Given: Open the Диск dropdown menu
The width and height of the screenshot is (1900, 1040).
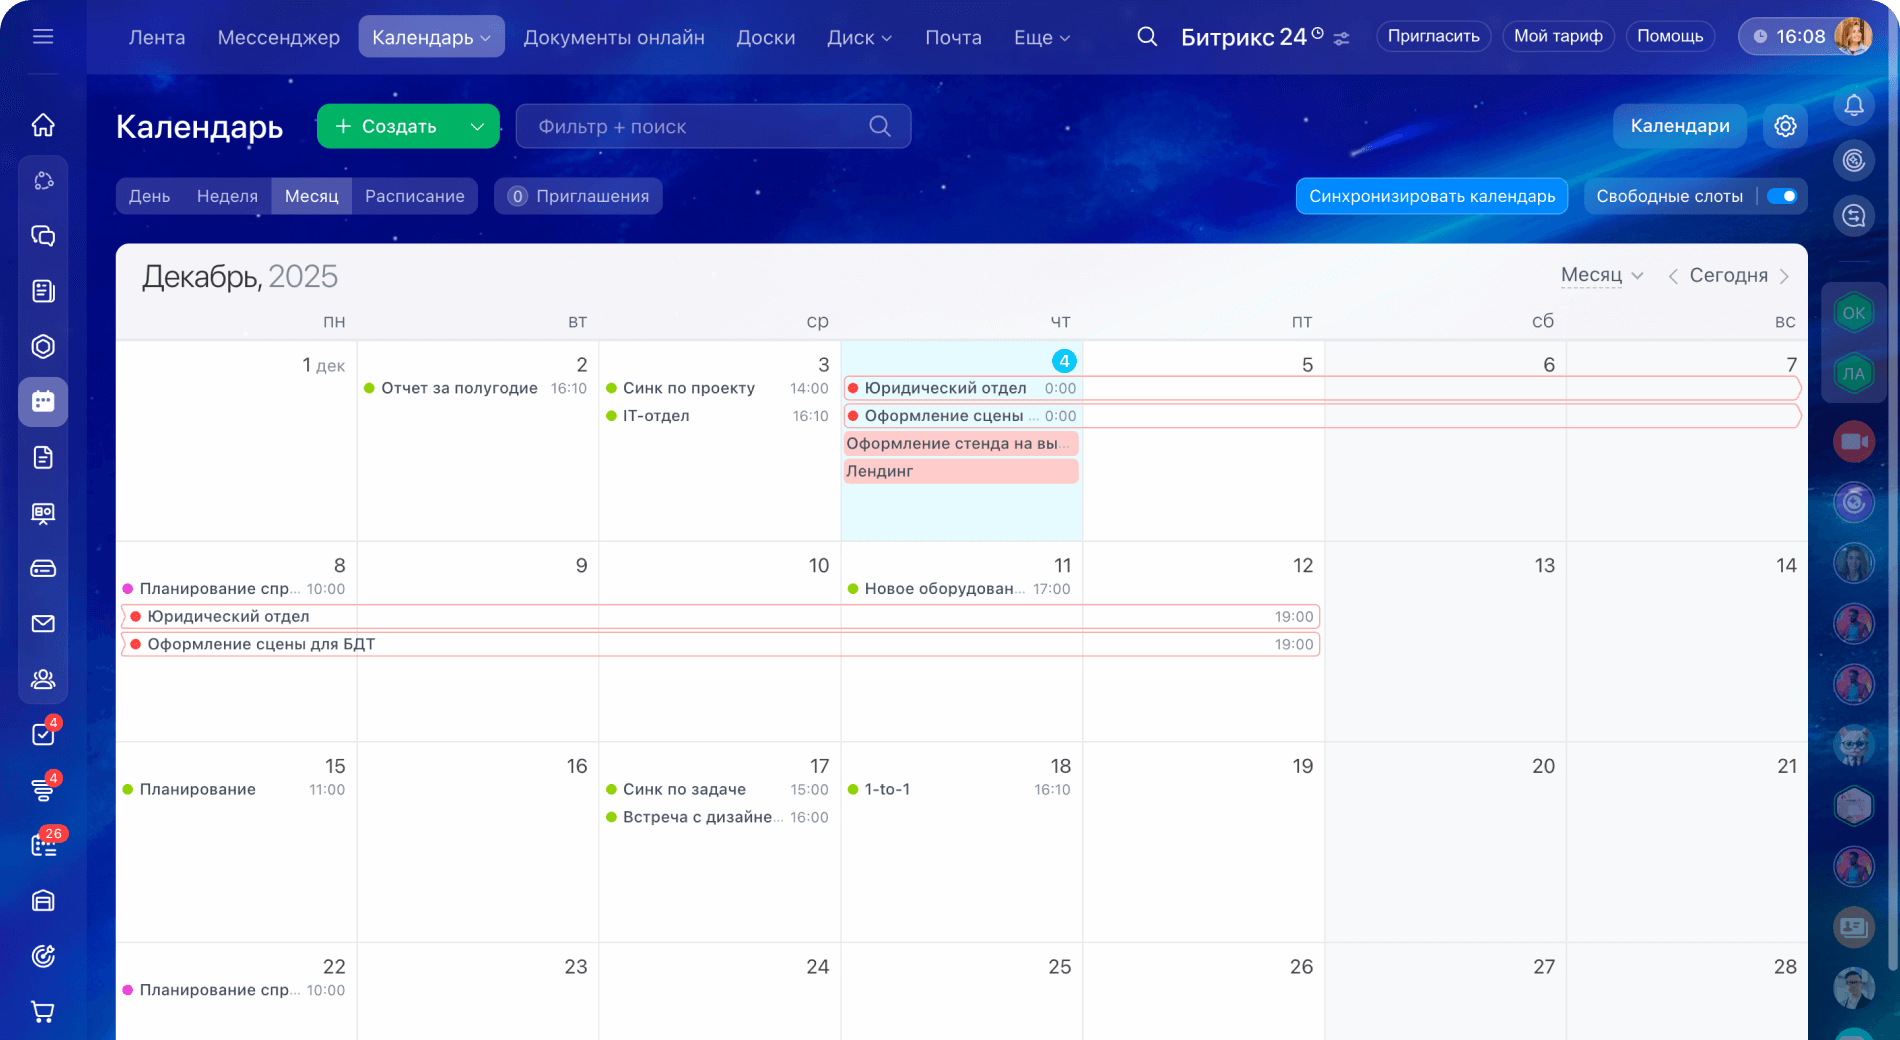Looking at the screenshot, I should point(858,38).
